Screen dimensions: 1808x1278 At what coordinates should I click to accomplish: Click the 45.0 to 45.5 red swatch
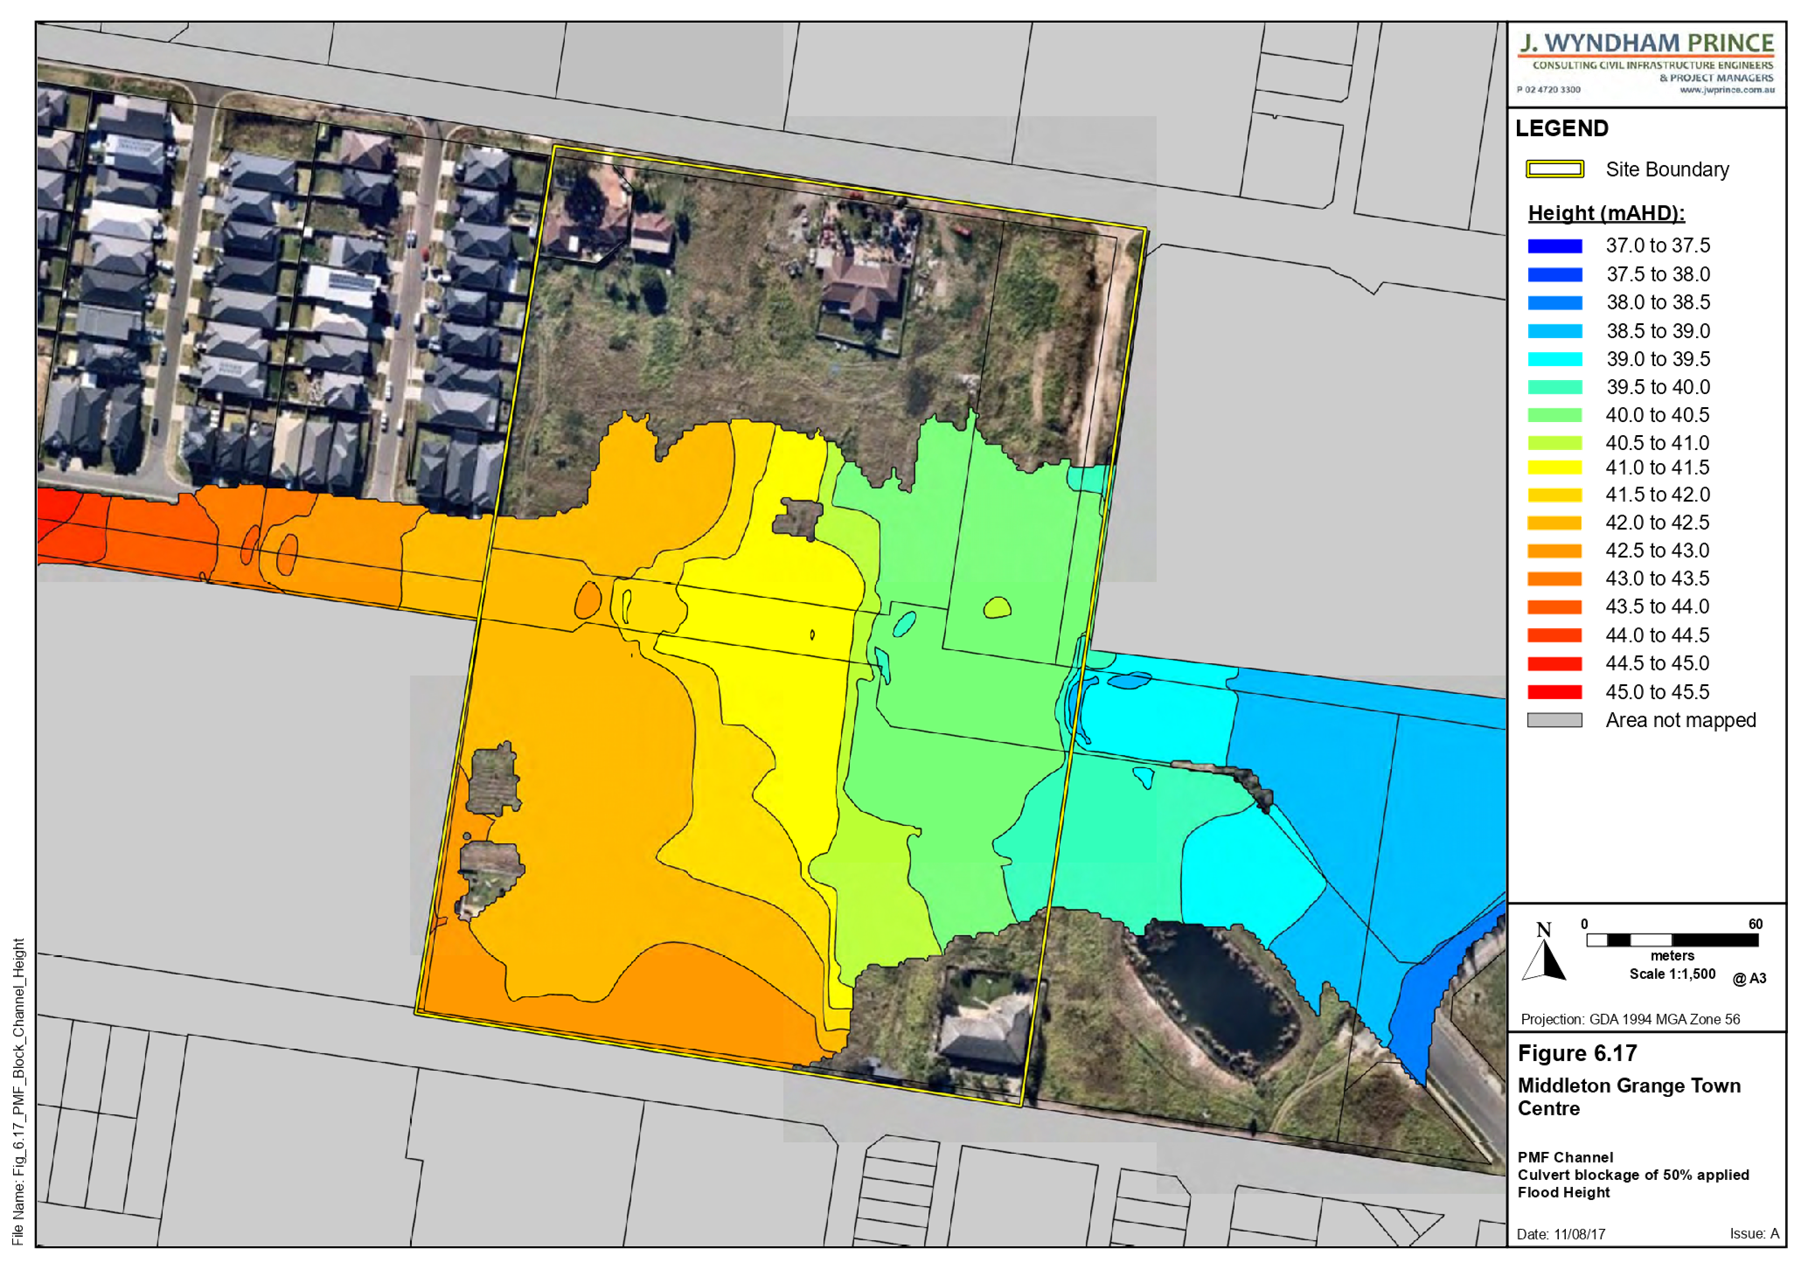[x=1554, y=692]
